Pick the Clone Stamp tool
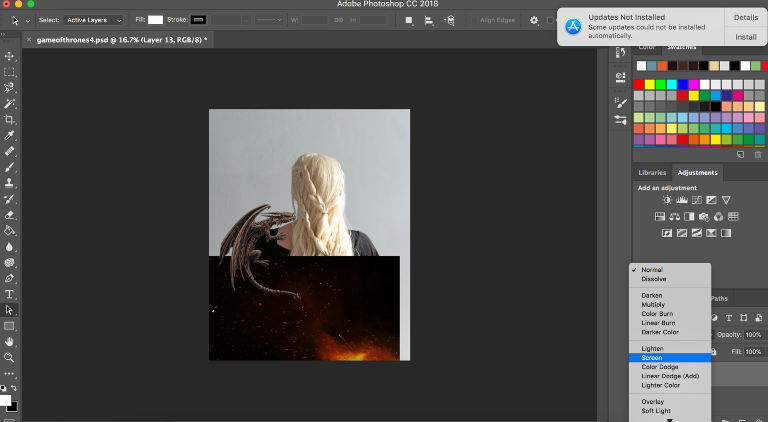Viewport: 768px width, 422px height. 9,183
